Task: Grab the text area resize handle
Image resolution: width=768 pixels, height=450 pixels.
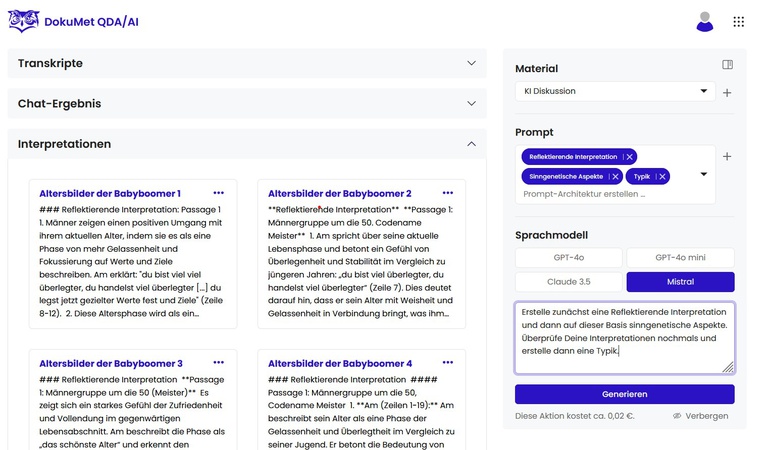Action: pyautogui.click(x=728, y=367)
